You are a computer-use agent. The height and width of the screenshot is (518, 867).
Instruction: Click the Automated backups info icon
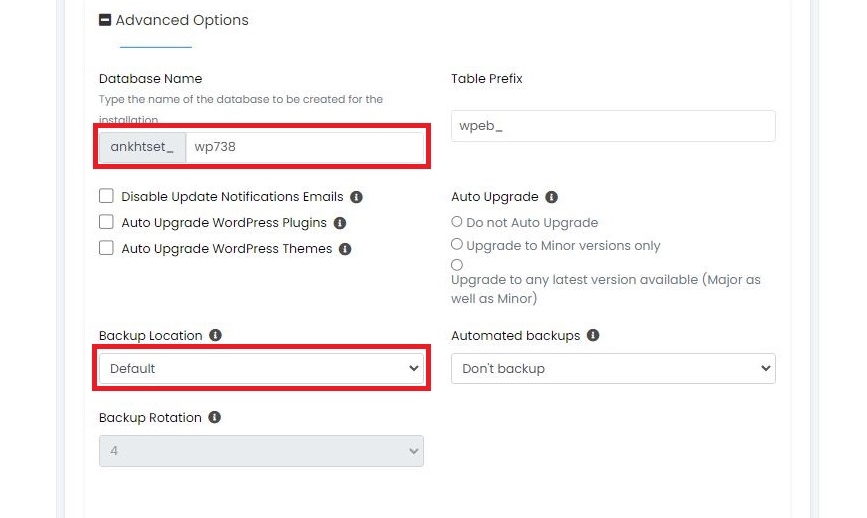click(x=593, y=335)
